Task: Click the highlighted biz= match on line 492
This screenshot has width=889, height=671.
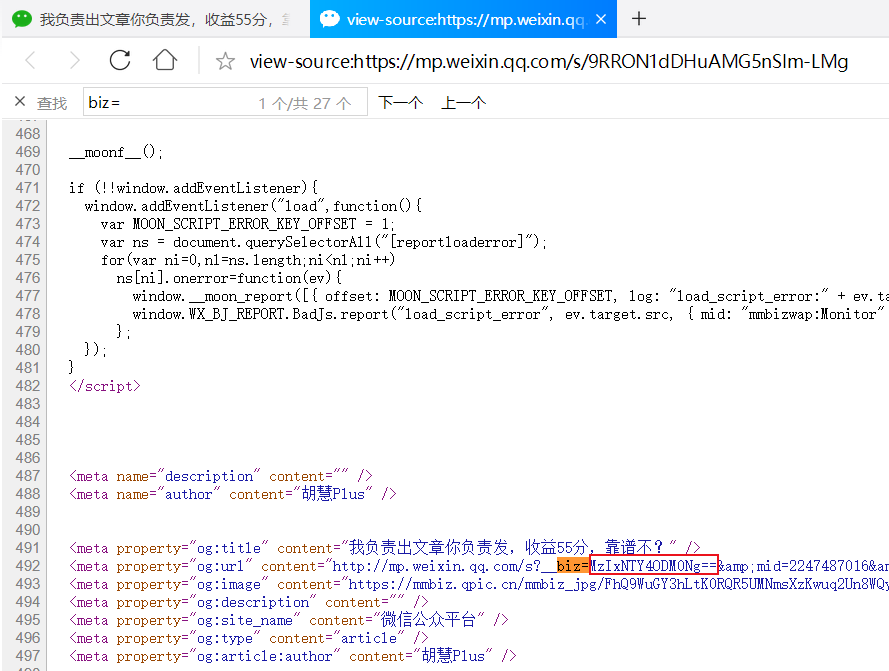Action: pos(573,566)
